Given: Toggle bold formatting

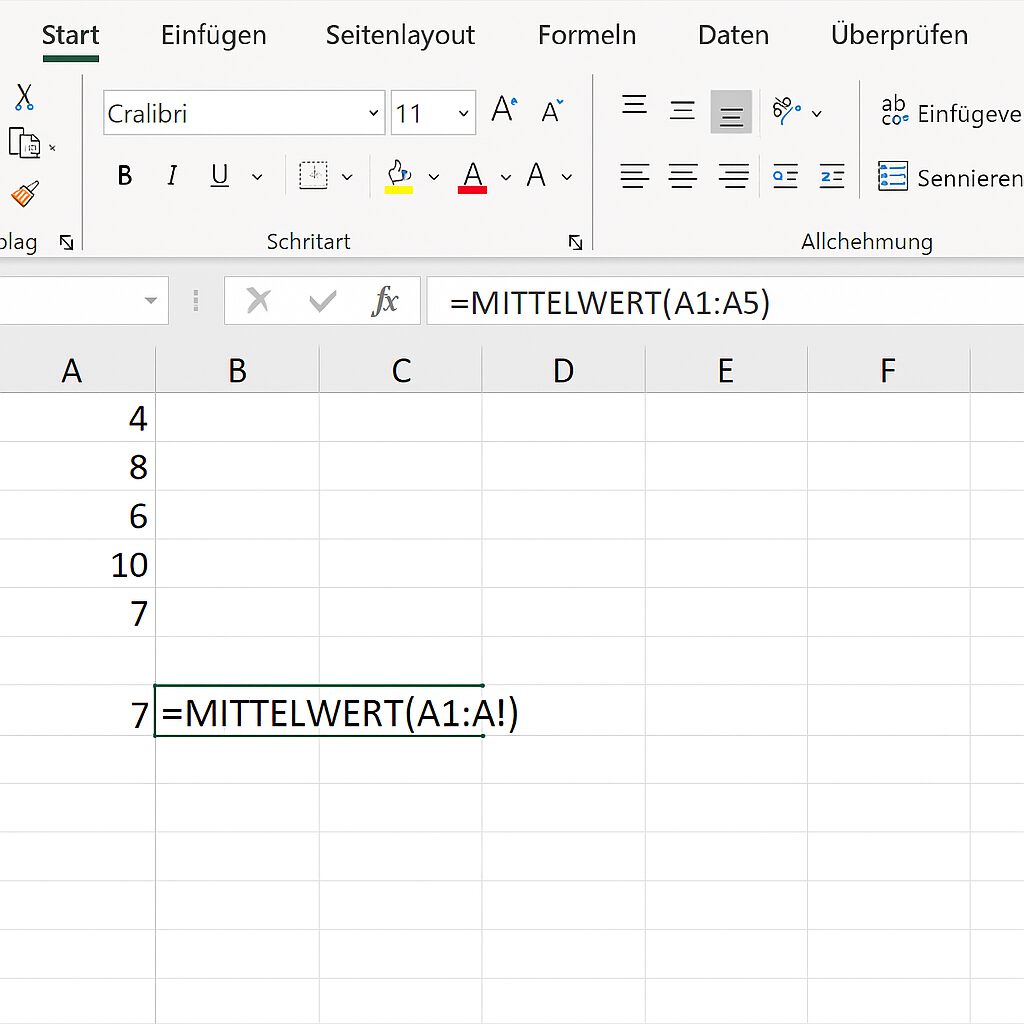Looking at the screenshot, I should 124,175.
